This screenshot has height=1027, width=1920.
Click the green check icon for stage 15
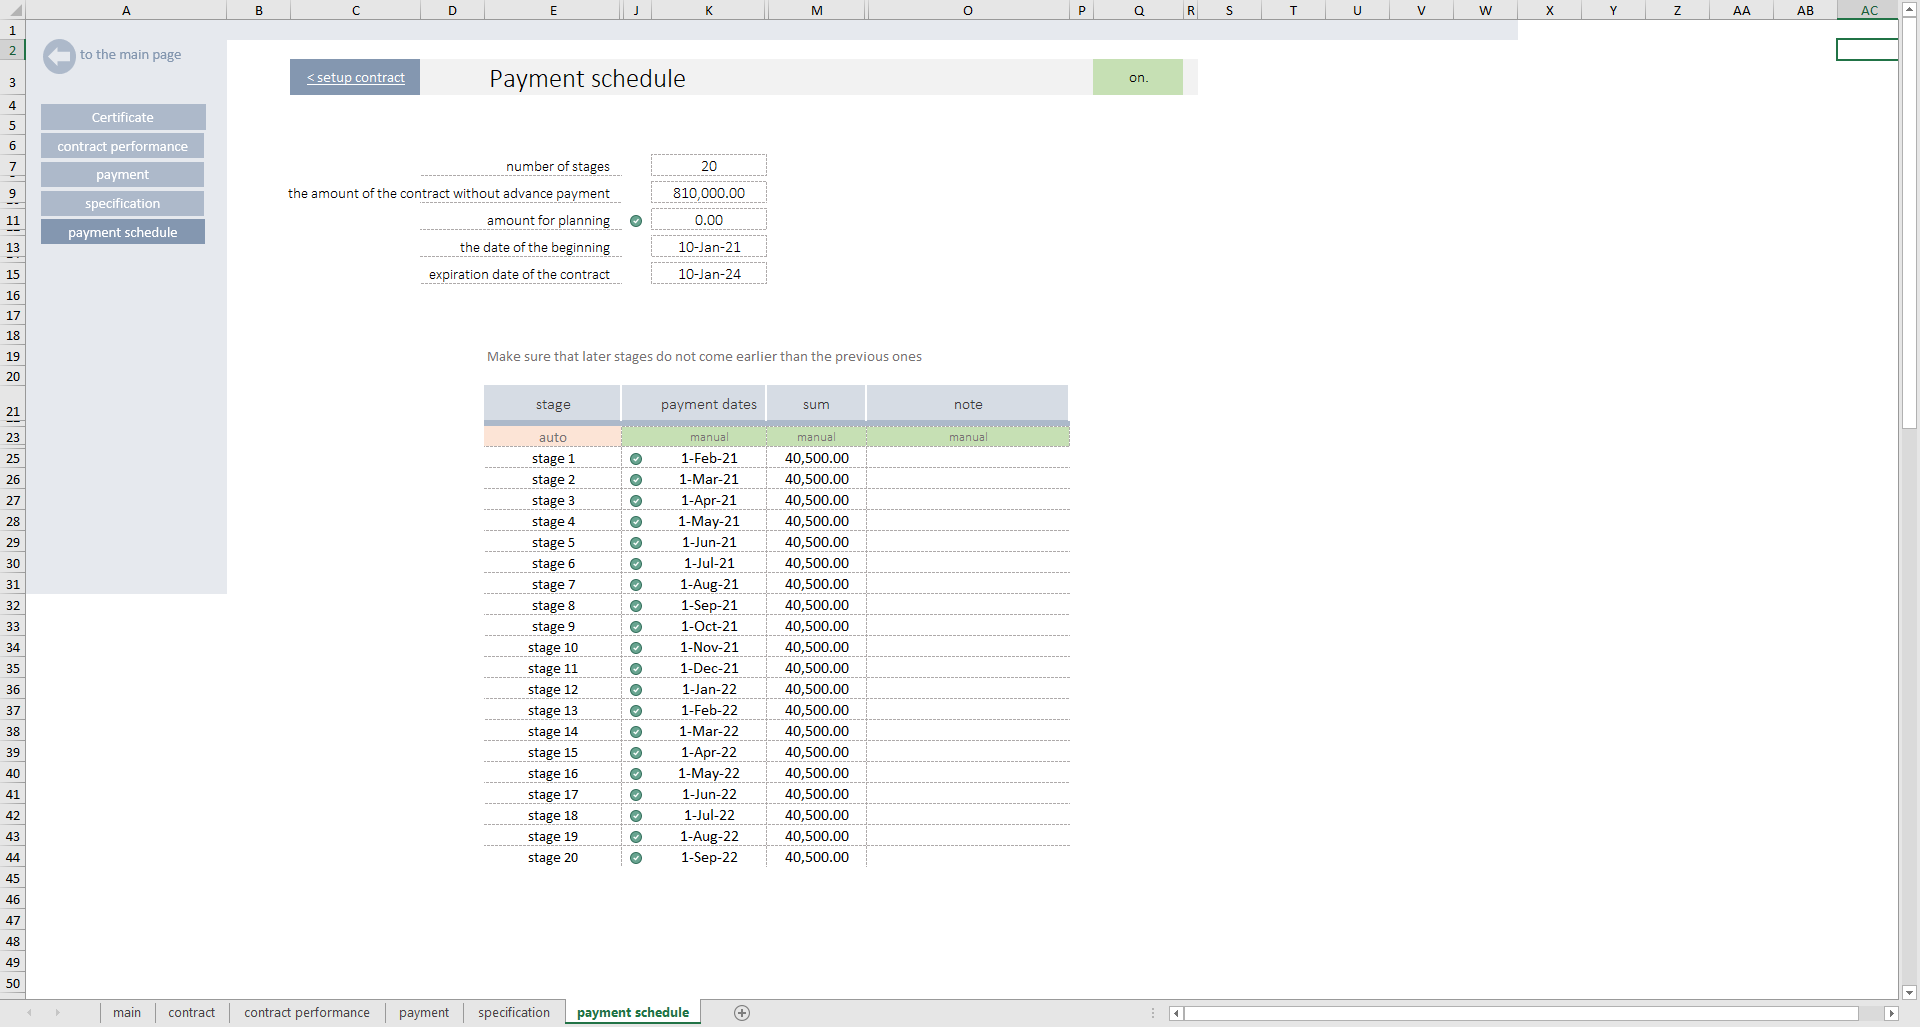click(636, 753)
